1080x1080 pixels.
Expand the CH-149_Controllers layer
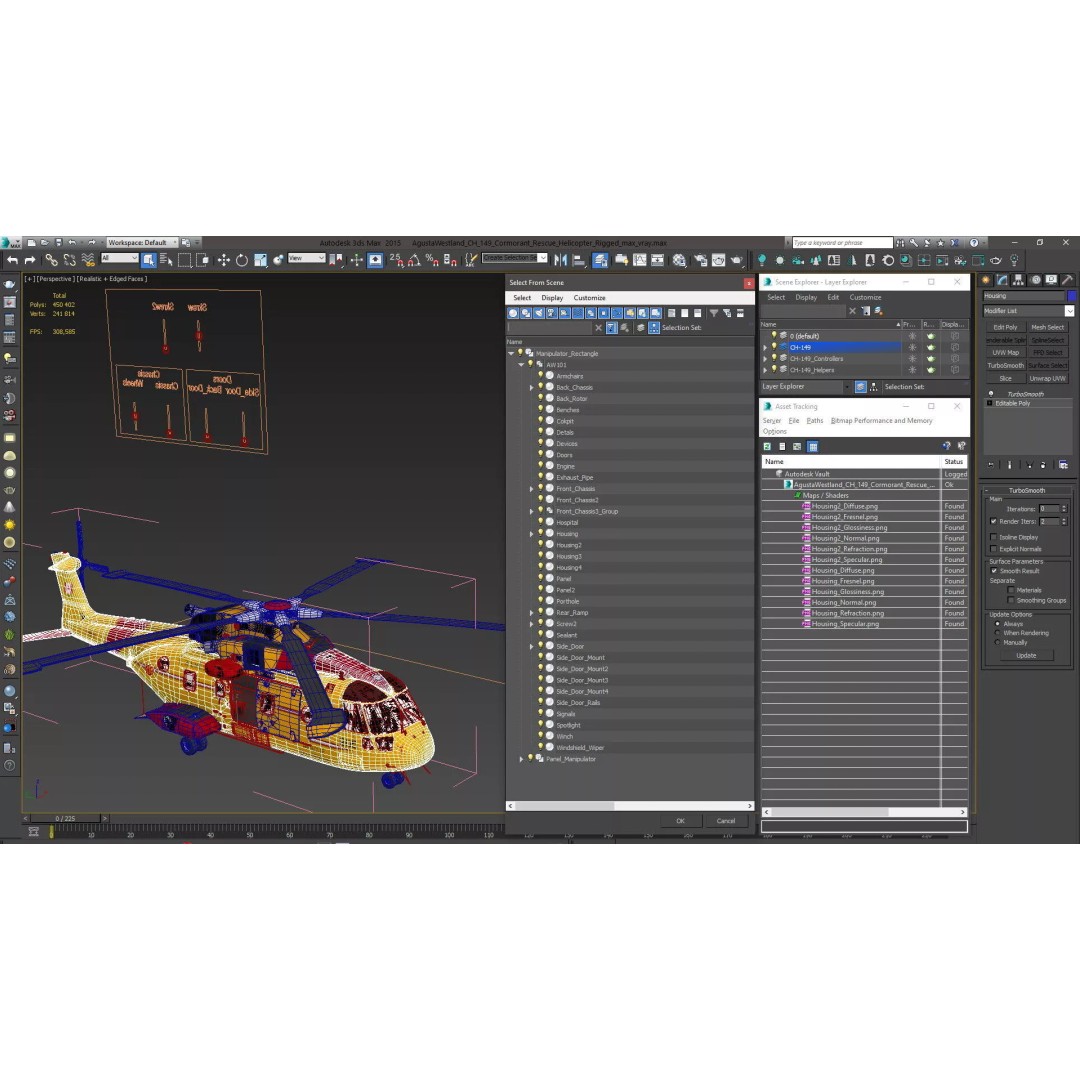point(765,359)
